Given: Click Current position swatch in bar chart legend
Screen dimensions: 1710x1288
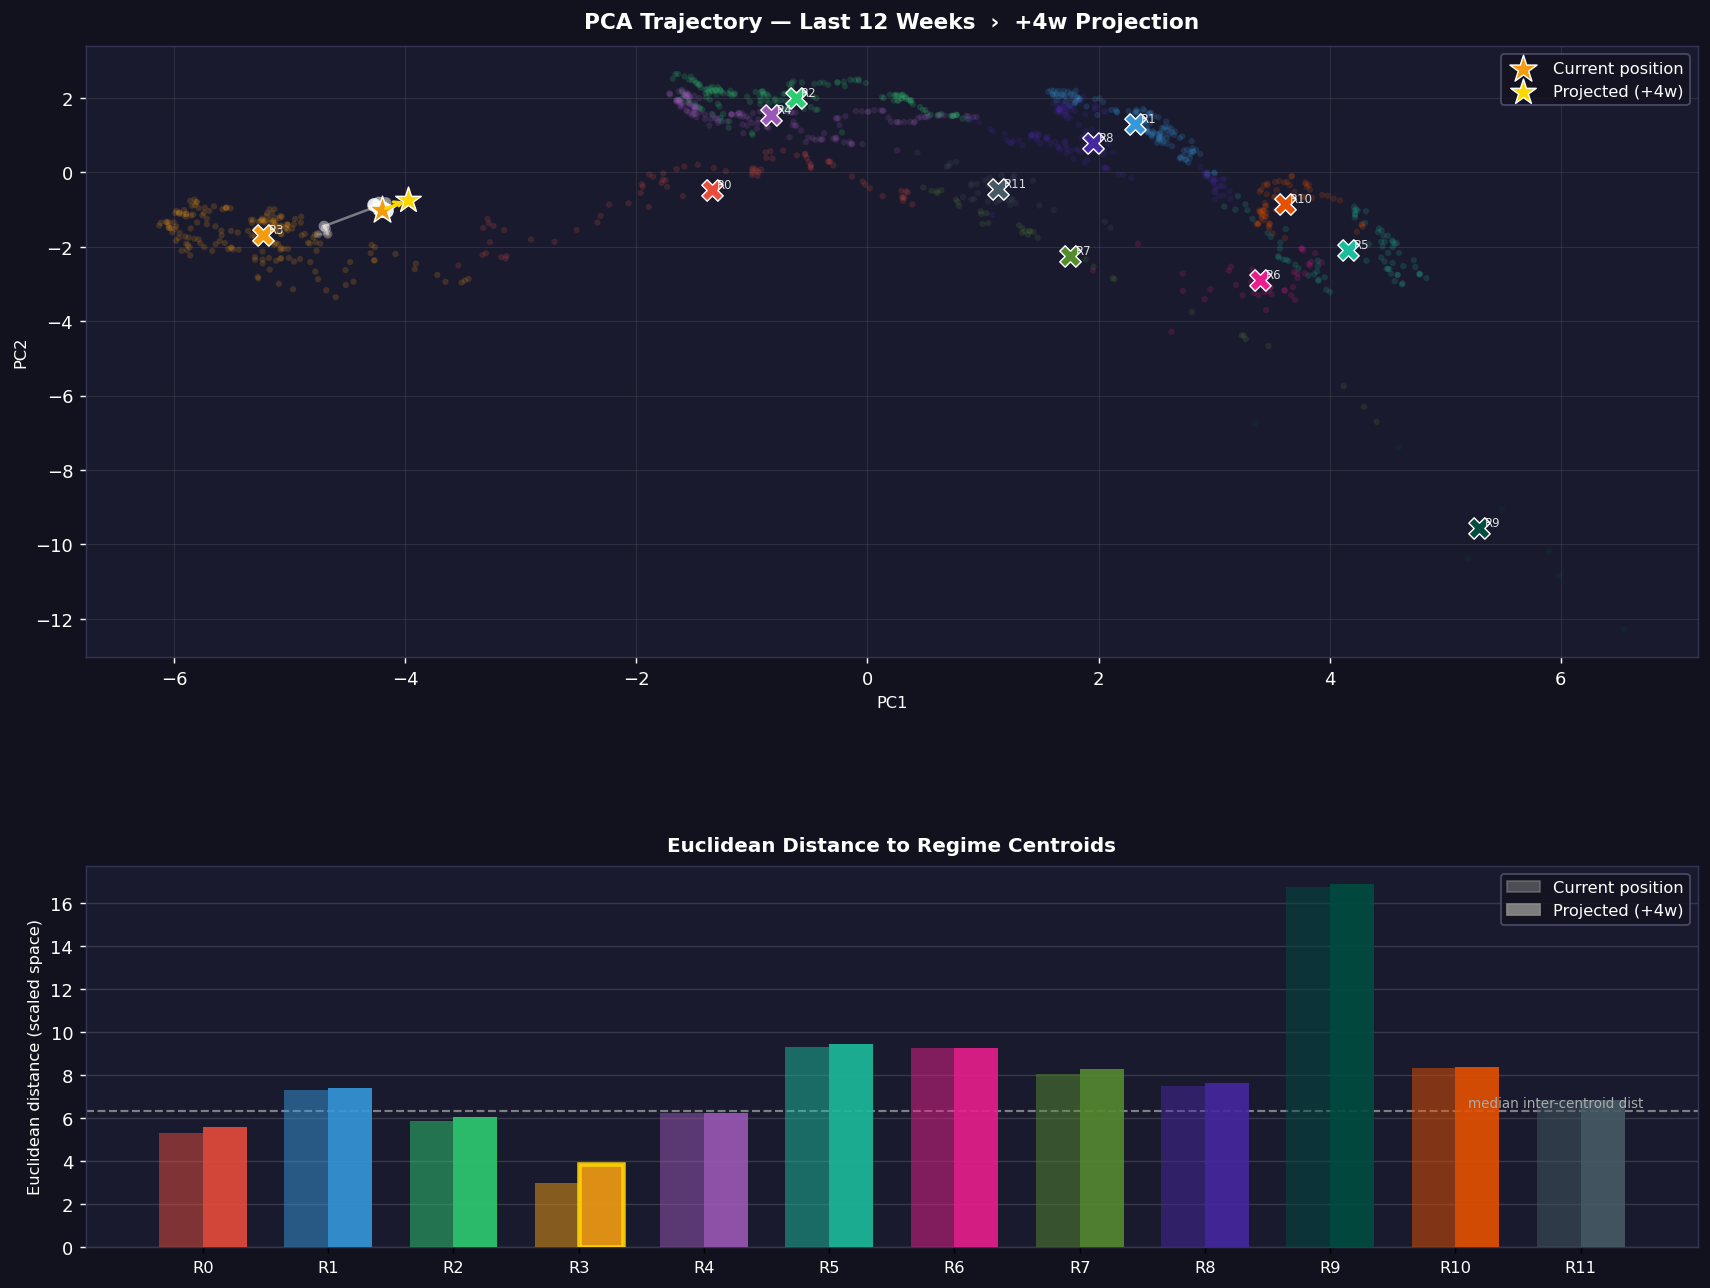Looking at the screenshot, I should 1523,887.
